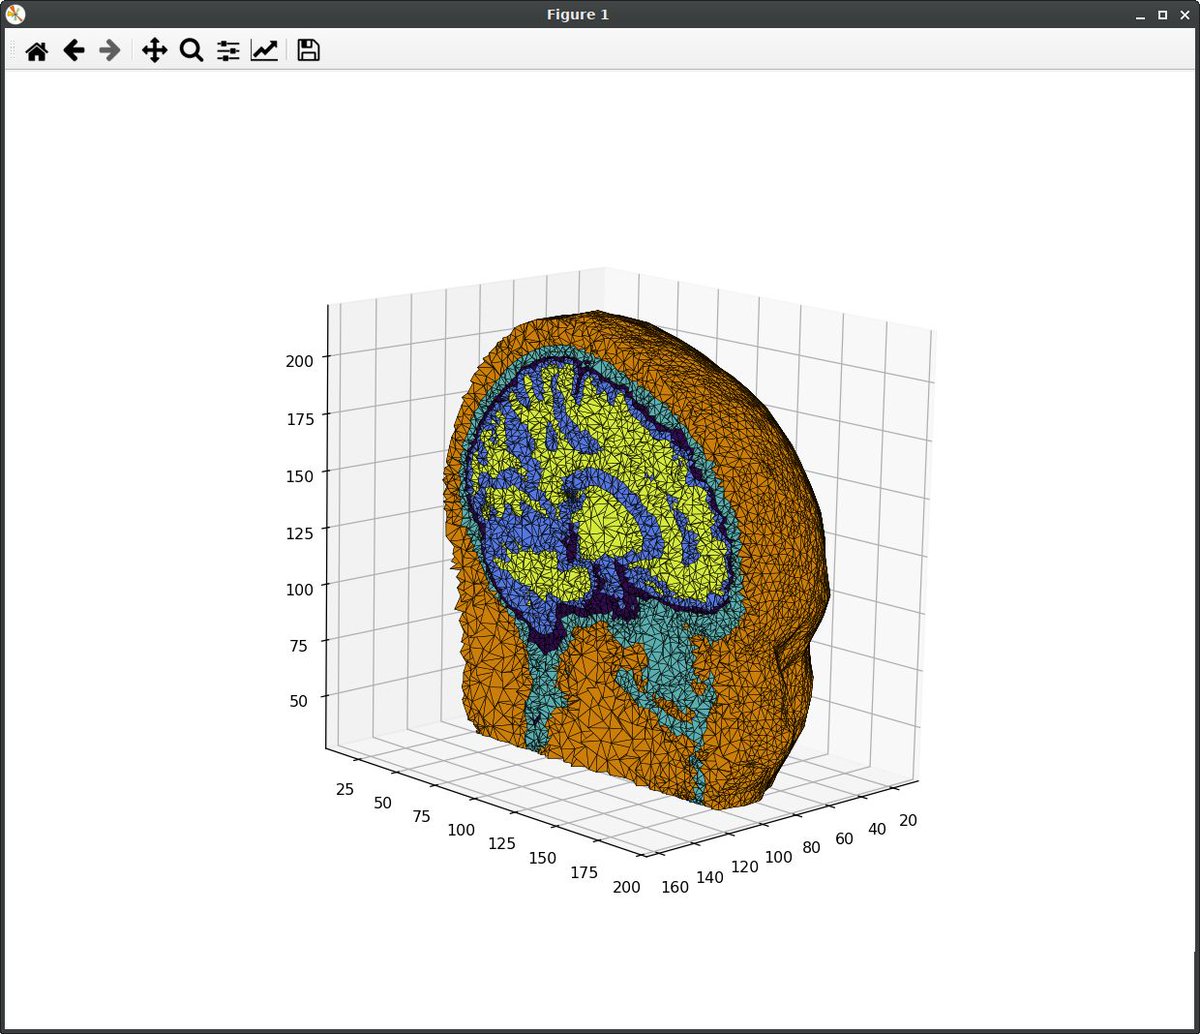The width and height of the screenshot is (1200, 1034).
Task: Close the Figure 1 window
Action: [x=1183, y=15]
